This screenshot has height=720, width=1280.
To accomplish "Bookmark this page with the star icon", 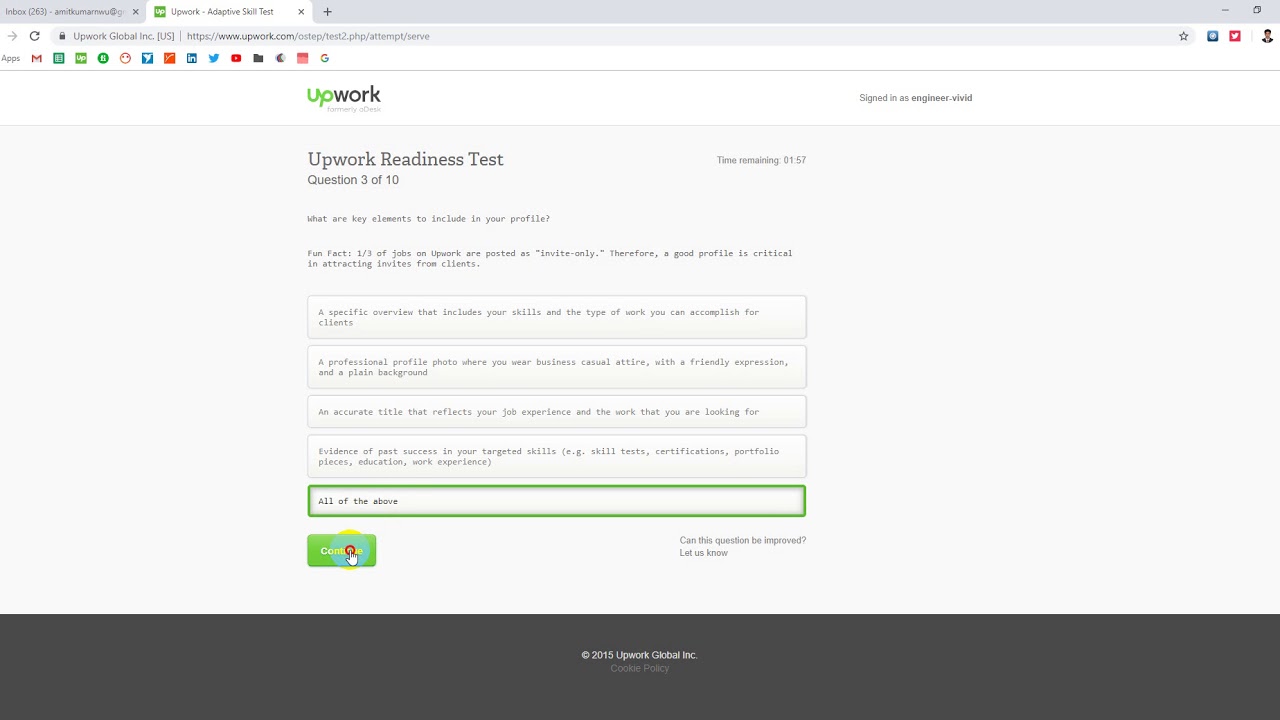I will (1184, 36).
